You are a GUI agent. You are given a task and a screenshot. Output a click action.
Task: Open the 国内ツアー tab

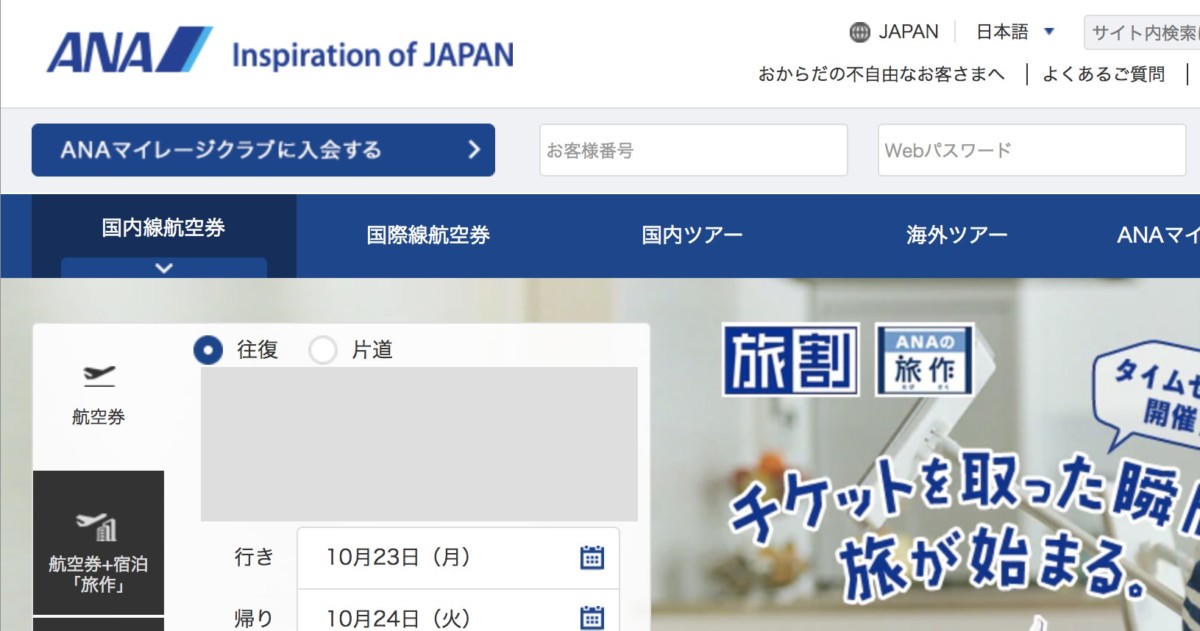point(692,236)
